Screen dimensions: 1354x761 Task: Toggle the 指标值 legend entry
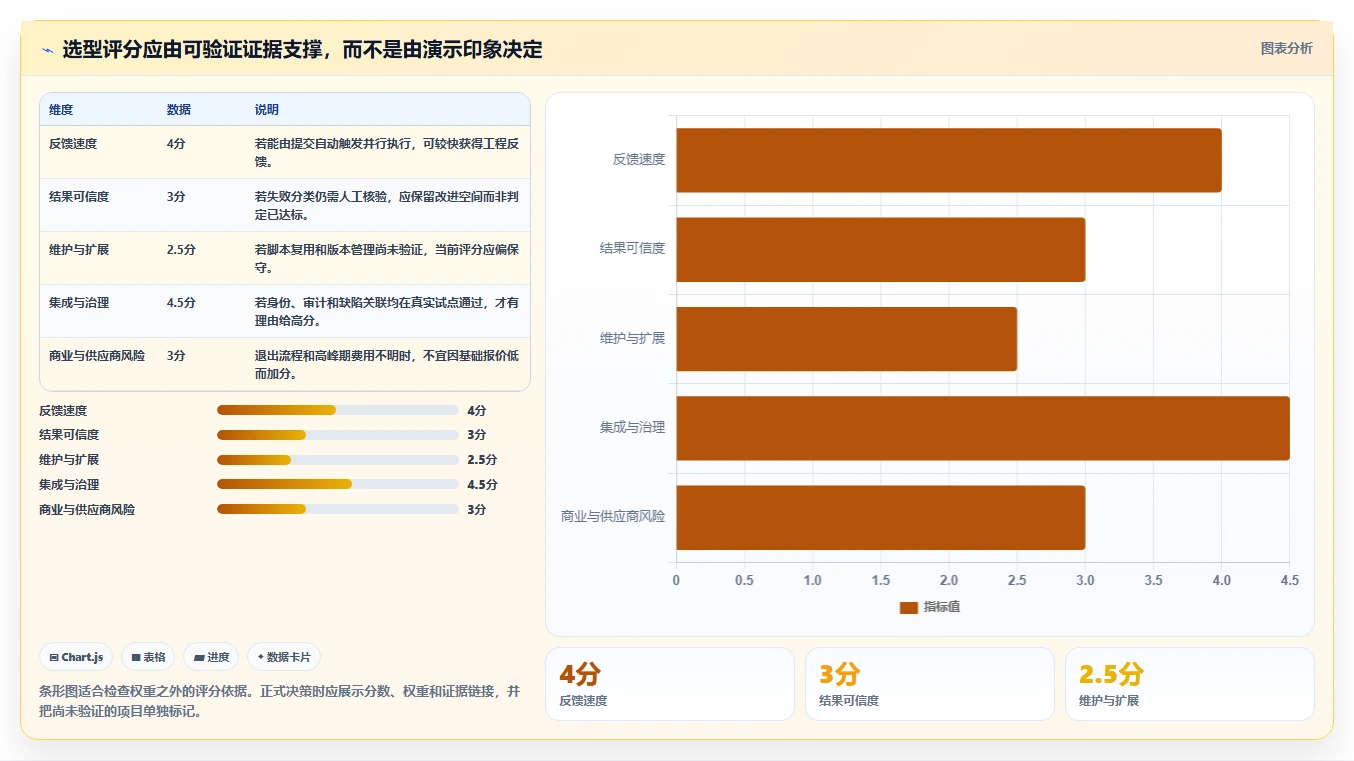pyautogui.click(x=929, y=607)
